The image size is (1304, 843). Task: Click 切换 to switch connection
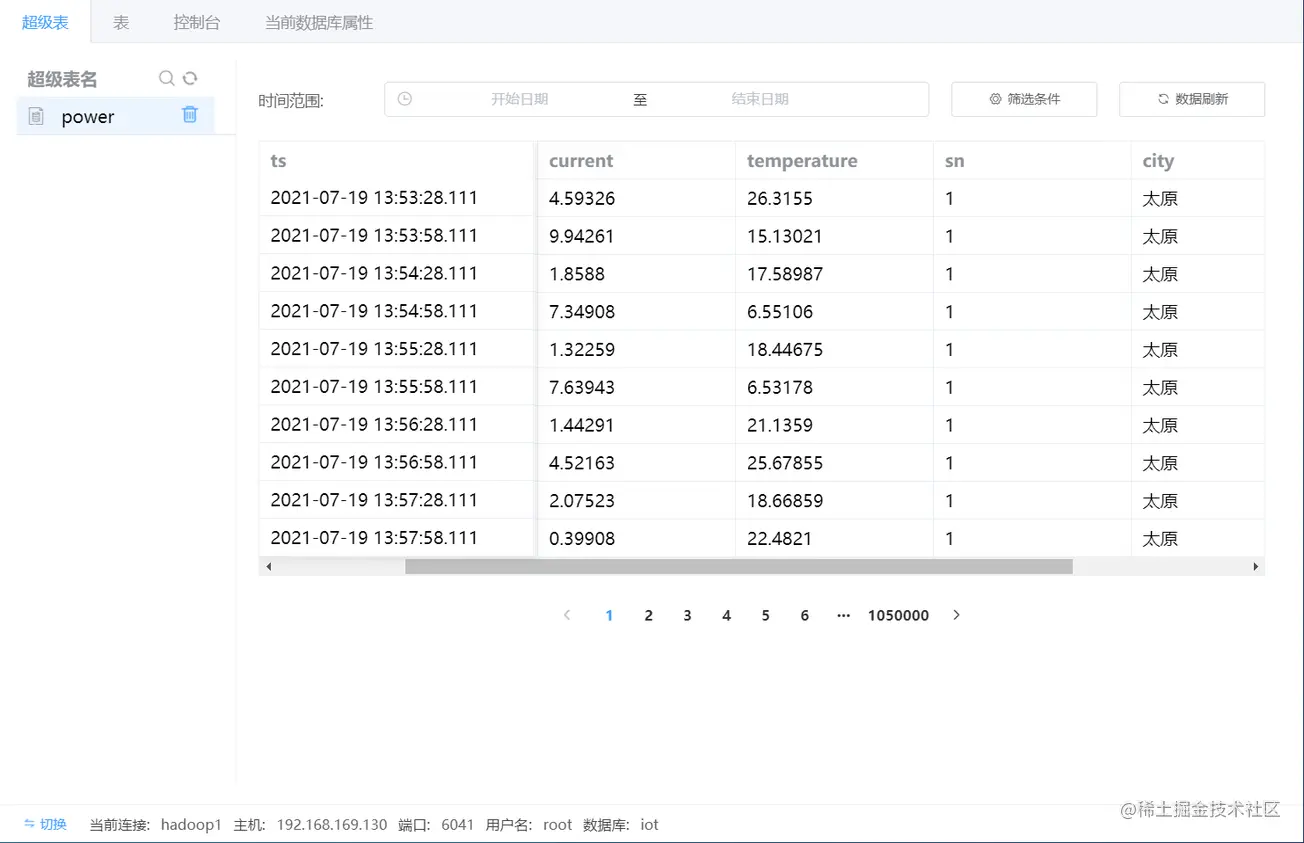coord(45,824)
